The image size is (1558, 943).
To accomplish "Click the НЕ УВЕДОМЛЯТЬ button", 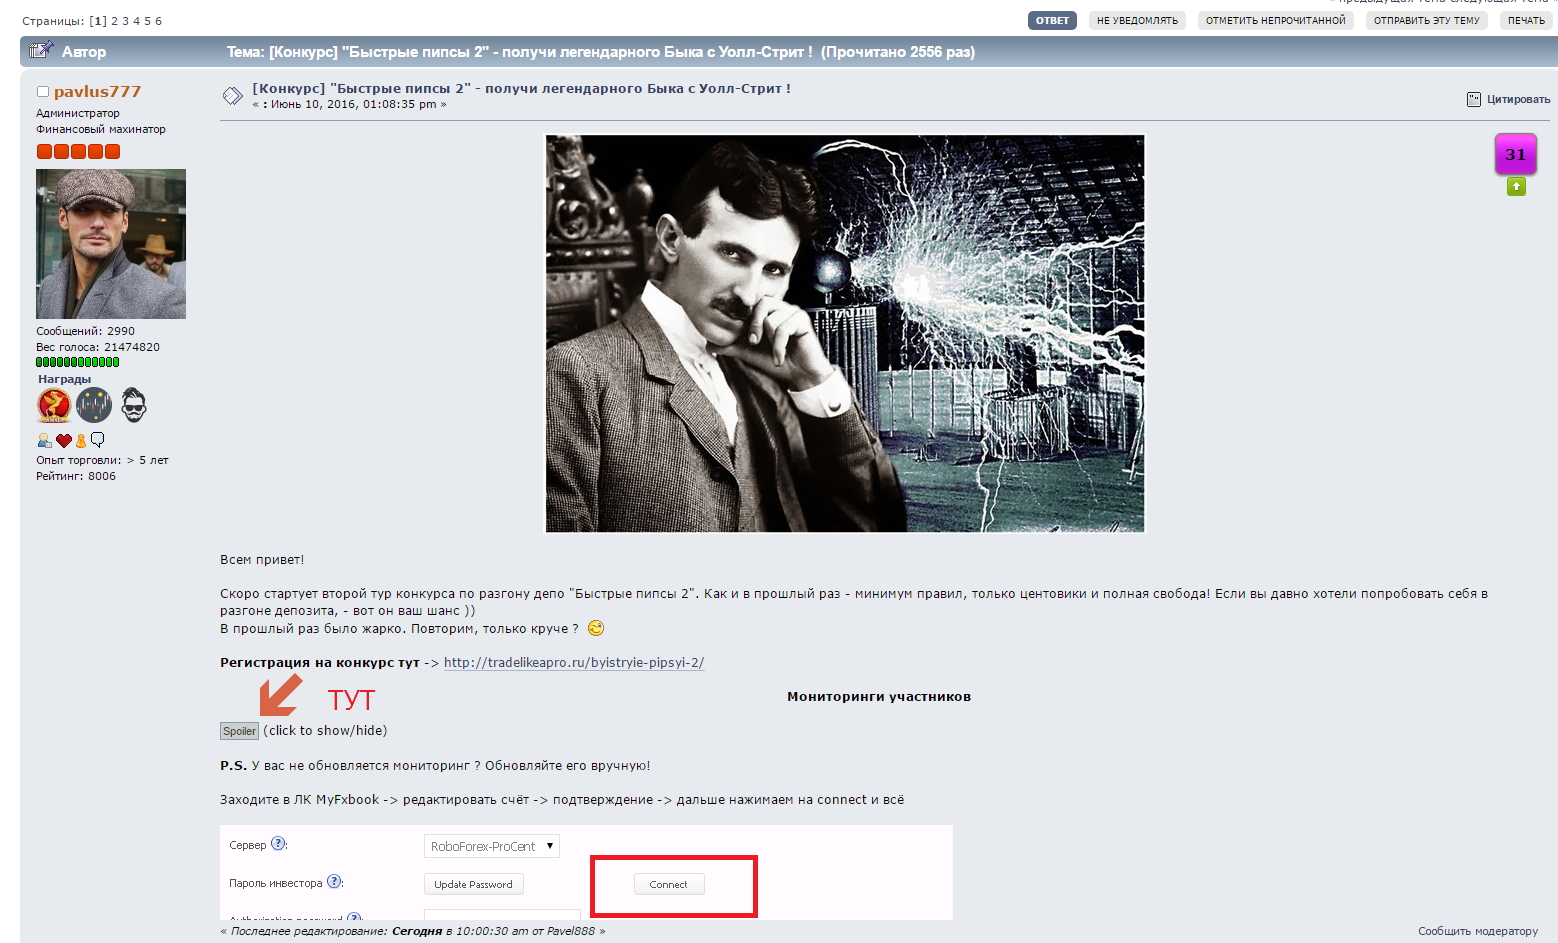I will coord(1137,20).
